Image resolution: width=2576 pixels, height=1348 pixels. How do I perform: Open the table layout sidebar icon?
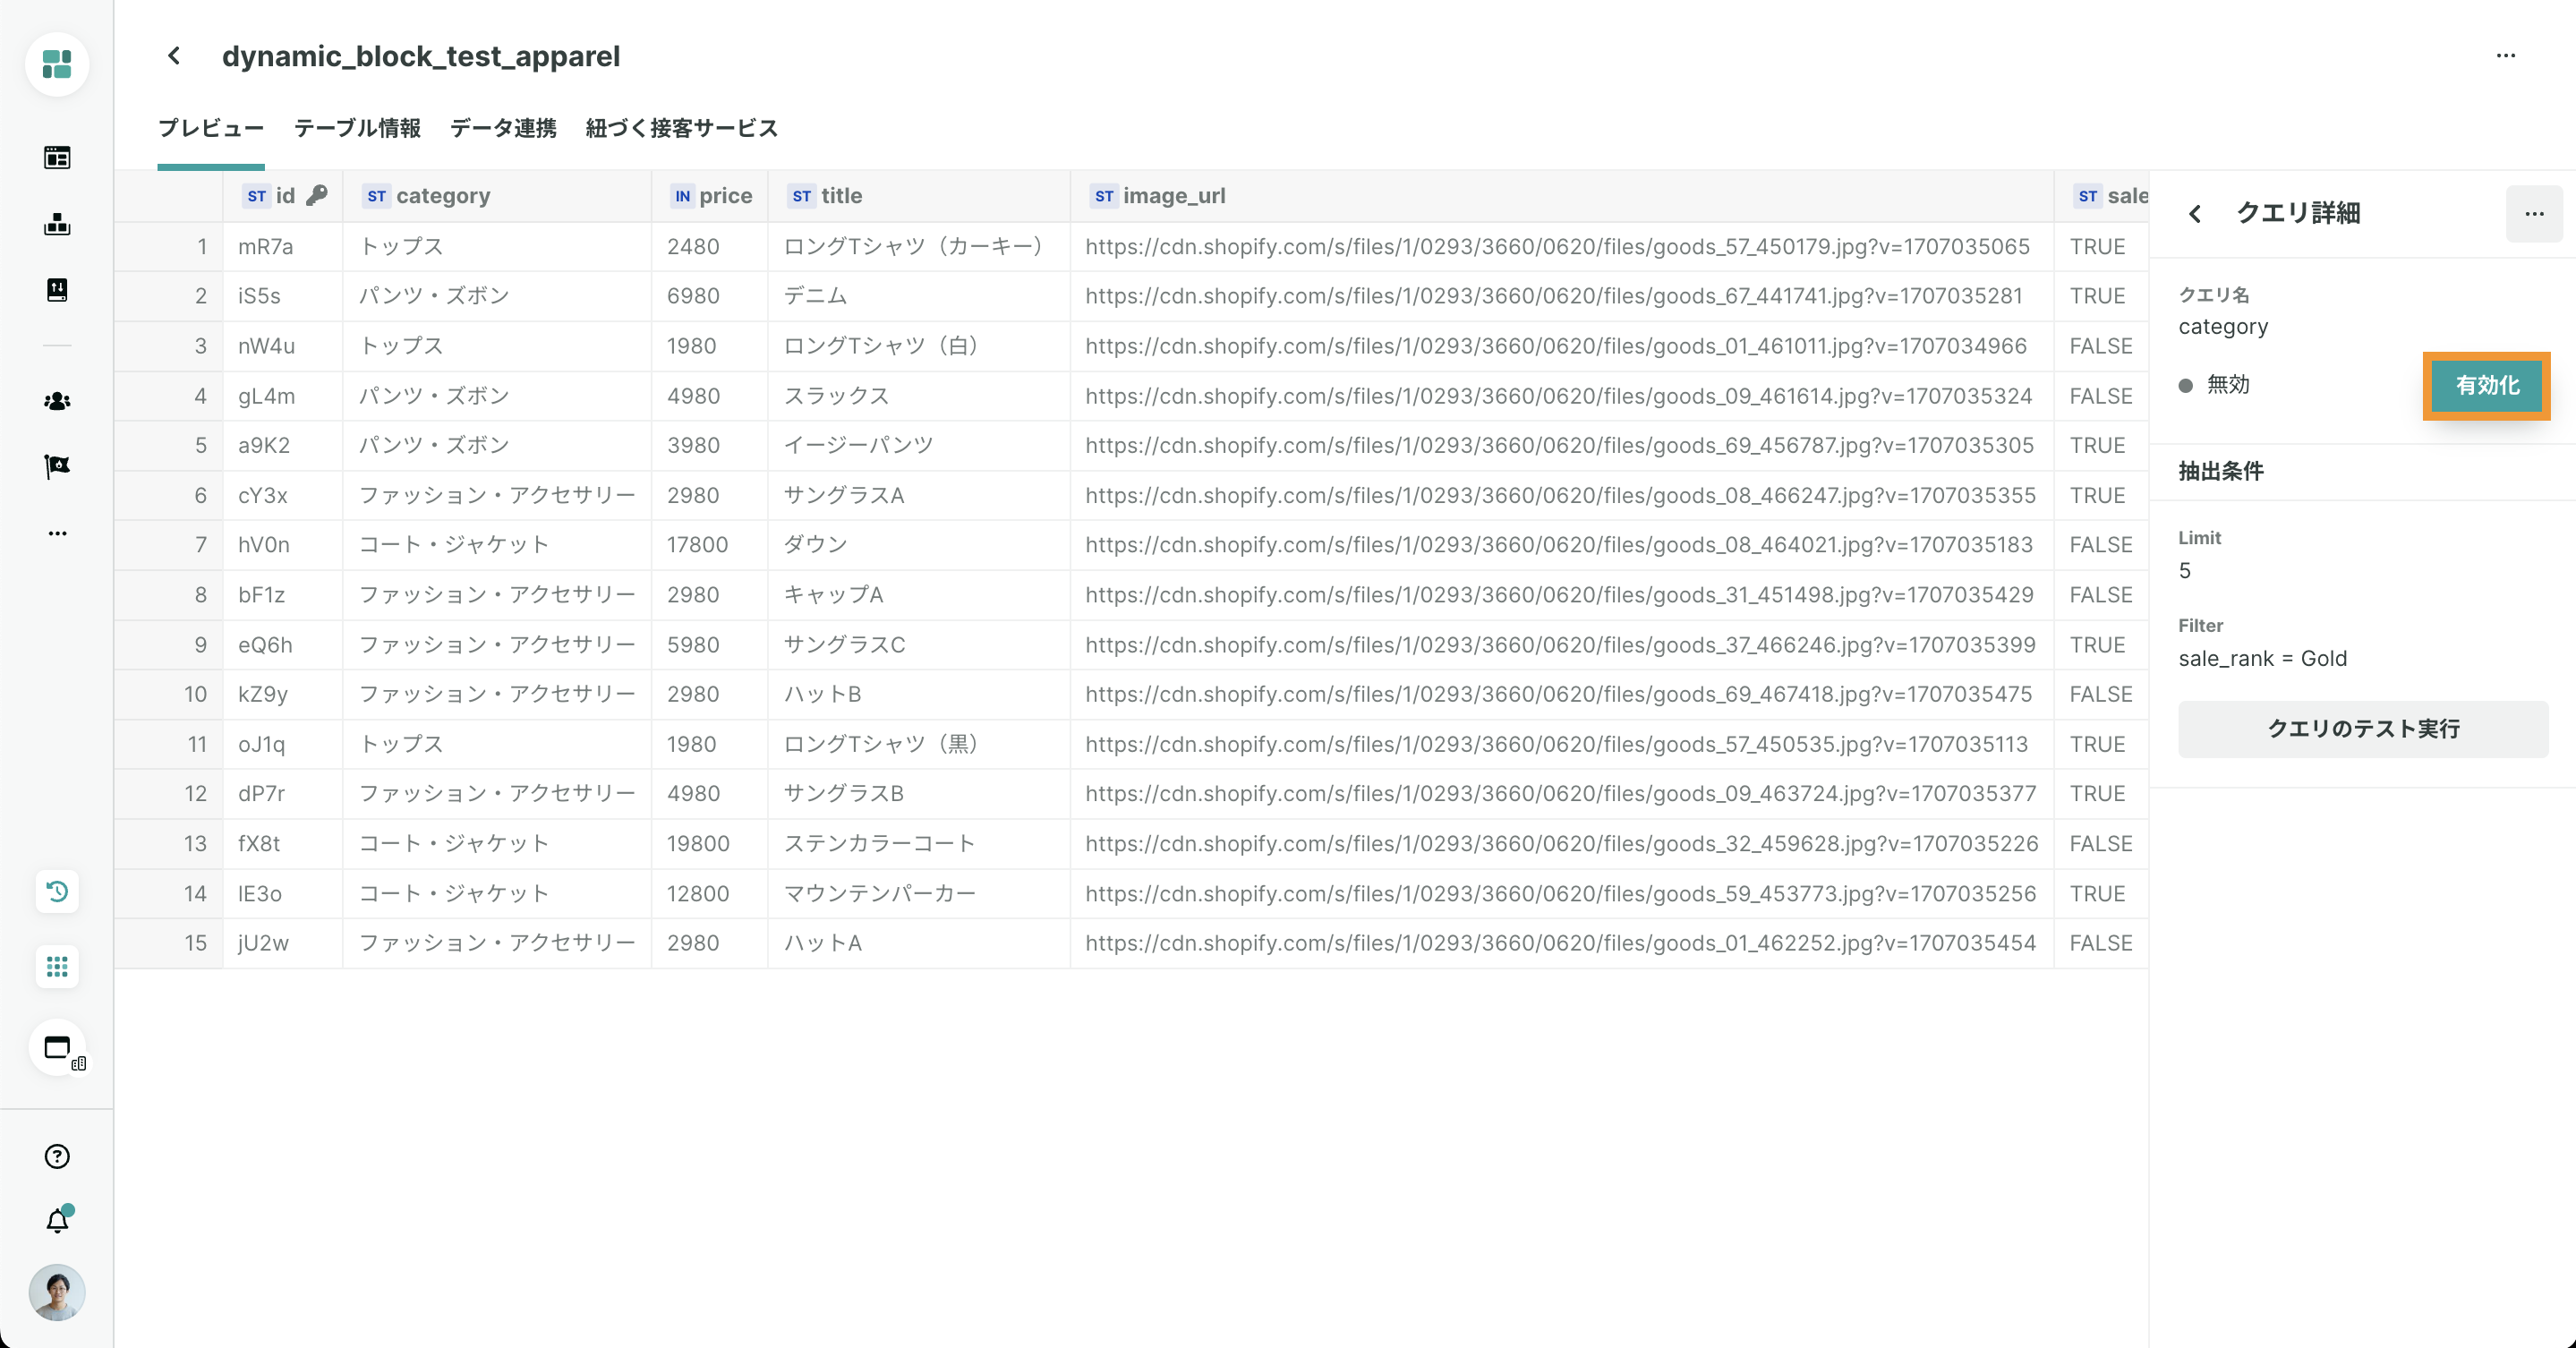click(x=57, y=158)
